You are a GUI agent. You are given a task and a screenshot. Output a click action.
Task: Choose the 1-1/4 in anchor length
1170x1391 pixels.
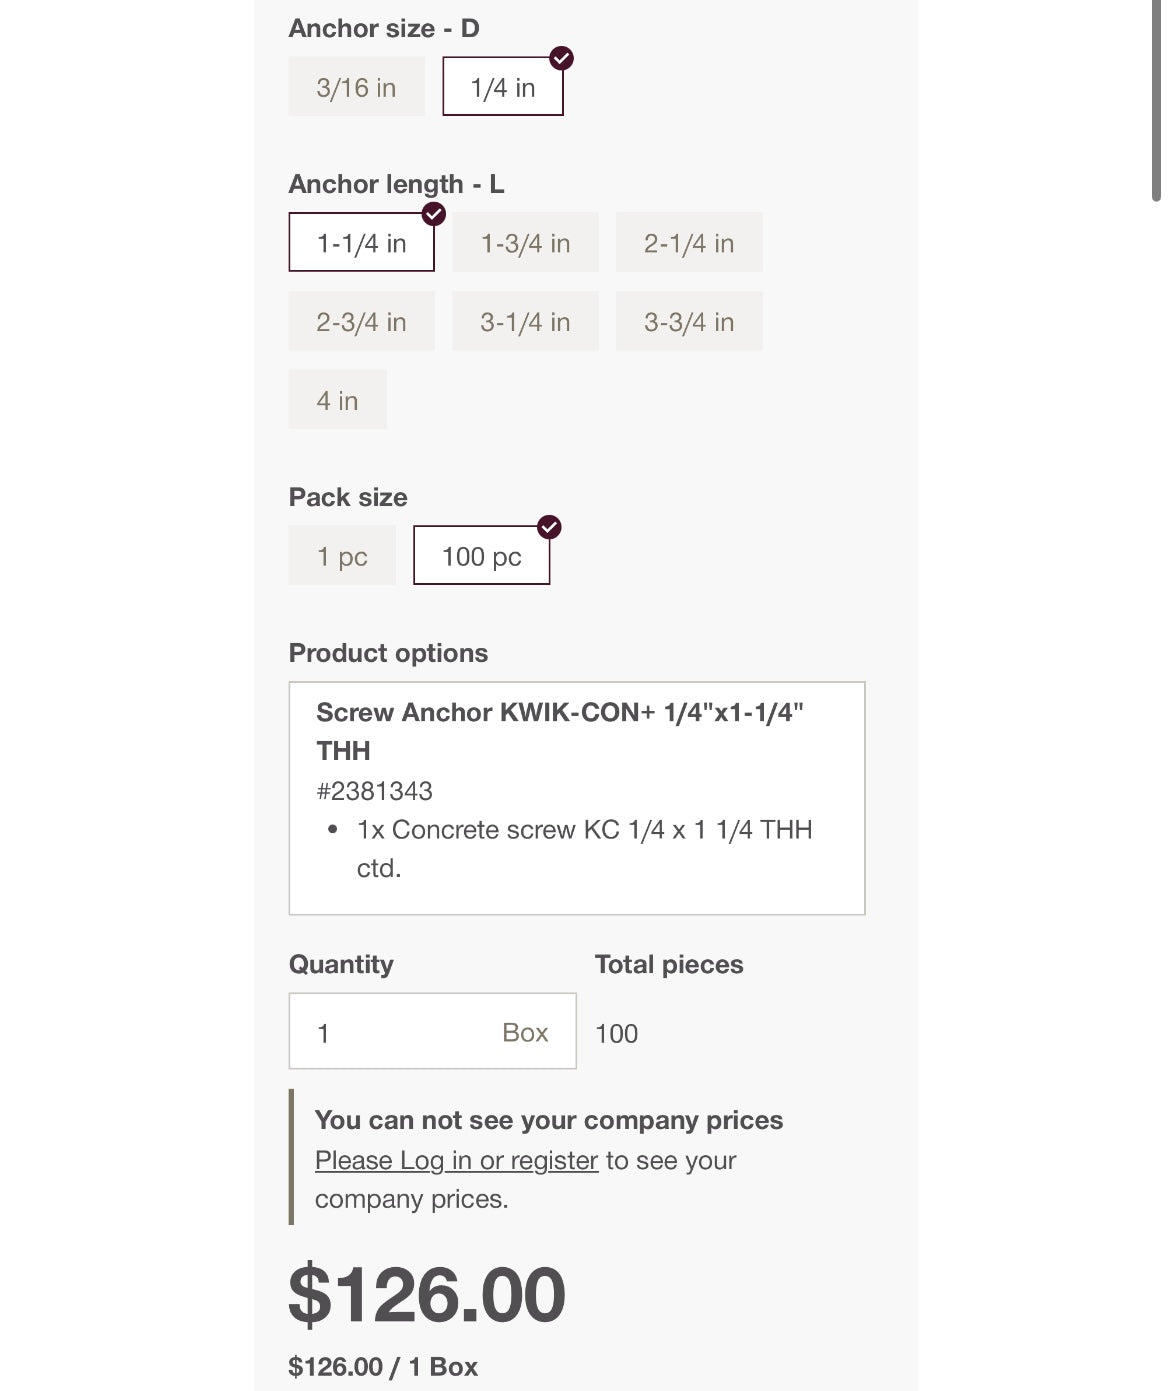click(x=361, y=243)
